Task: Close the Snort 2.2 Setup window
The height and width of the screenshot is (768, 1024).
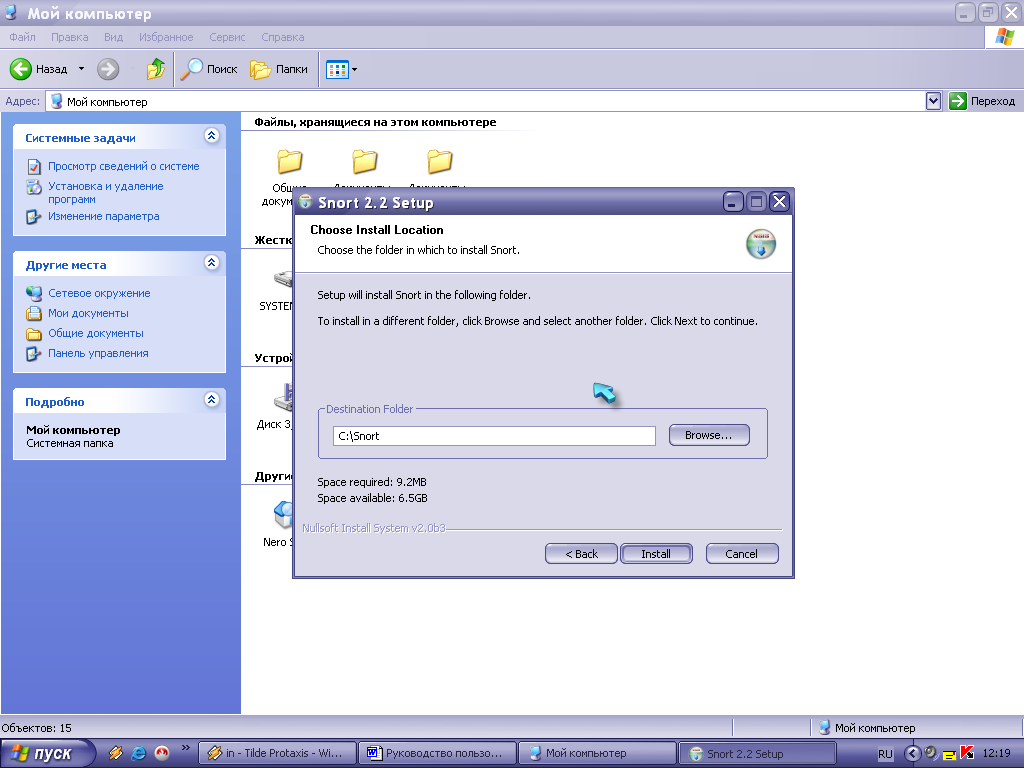Action: [779, 202]
